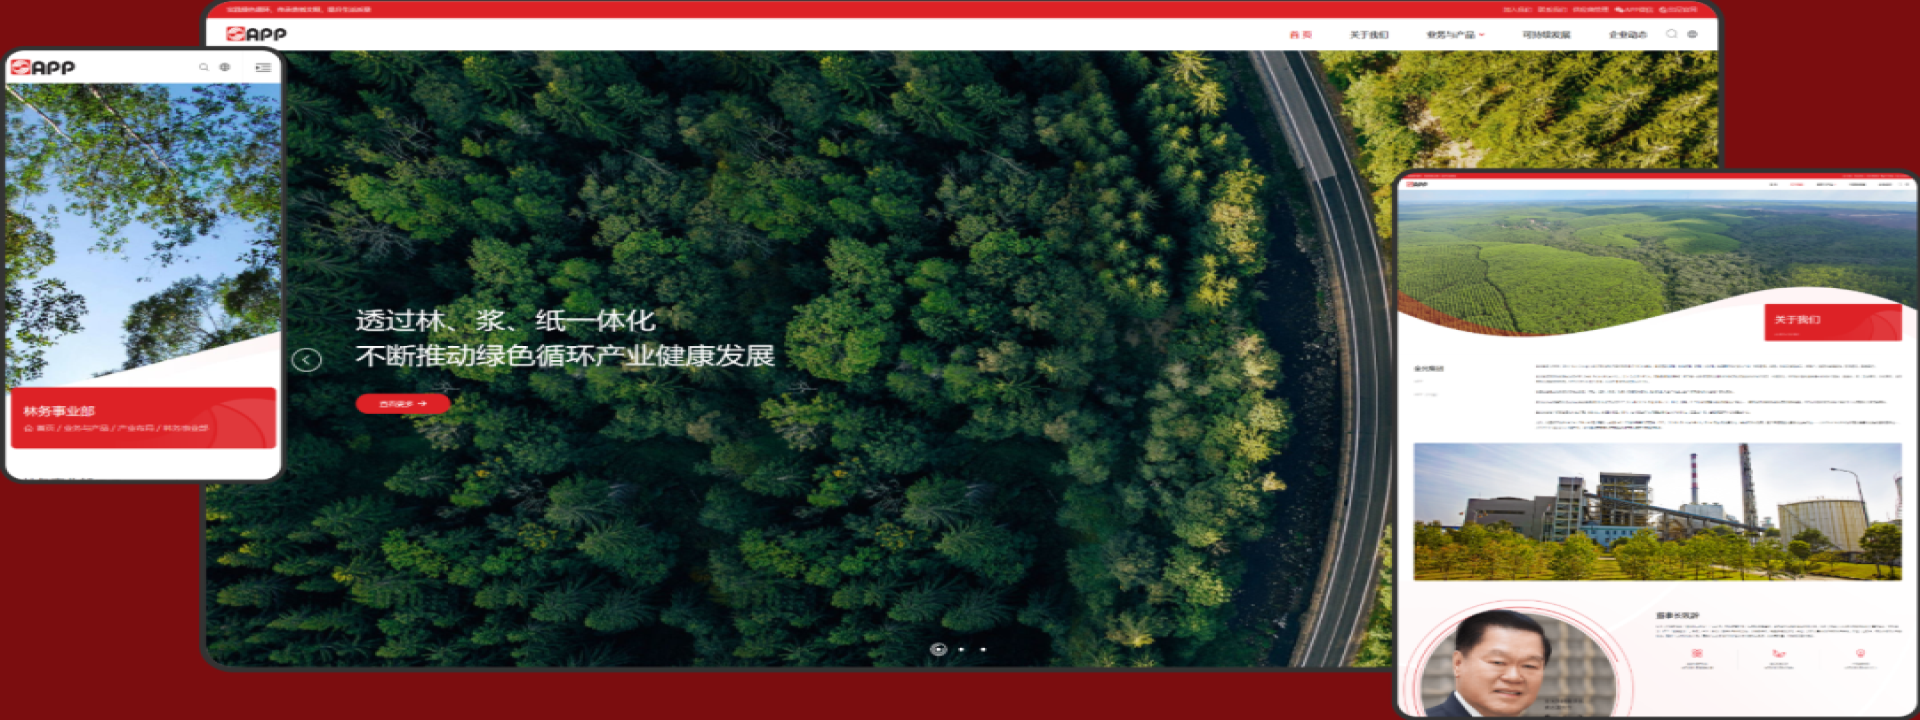Open the 企业动态 nav item
The width and height of the screenshot is (1920, 720).
click(1627, 35)
